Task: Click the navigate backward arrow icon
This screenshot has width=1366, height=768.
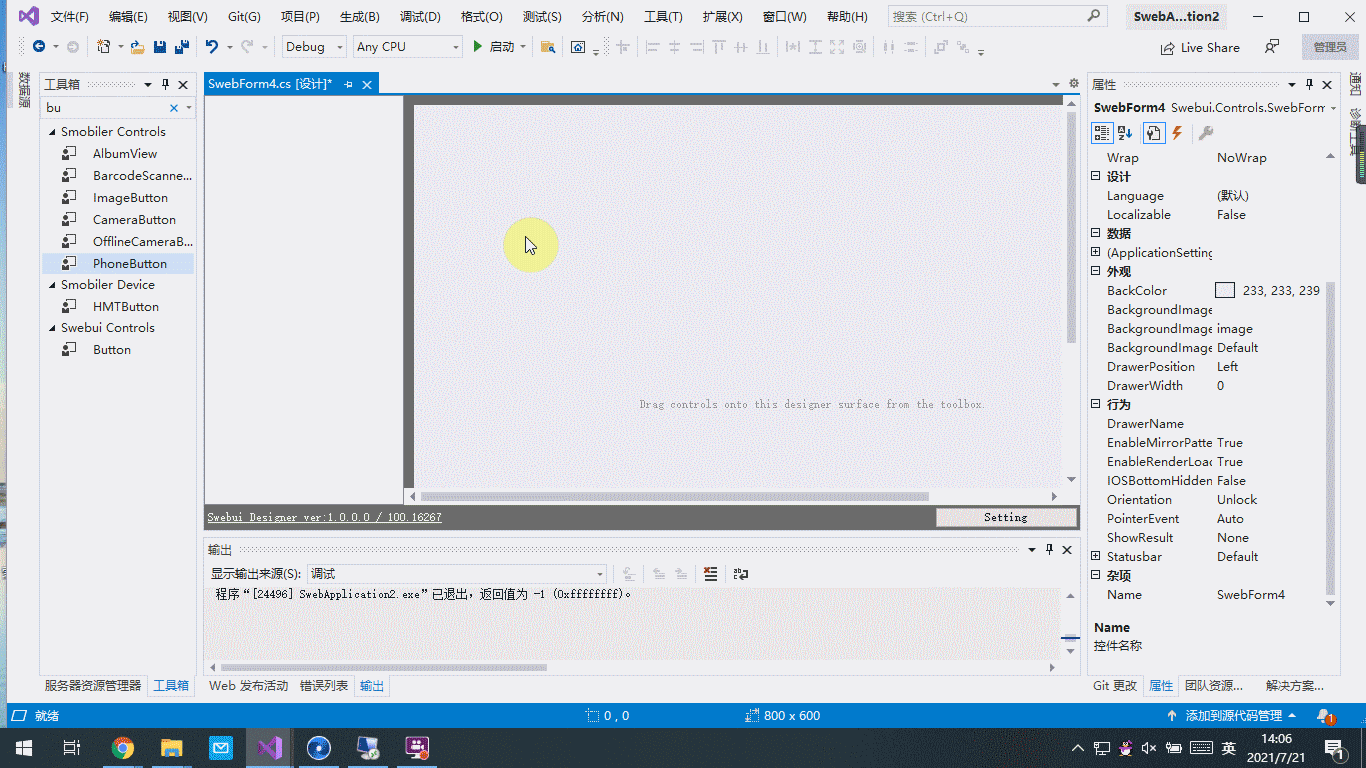Action: [39, 47]
